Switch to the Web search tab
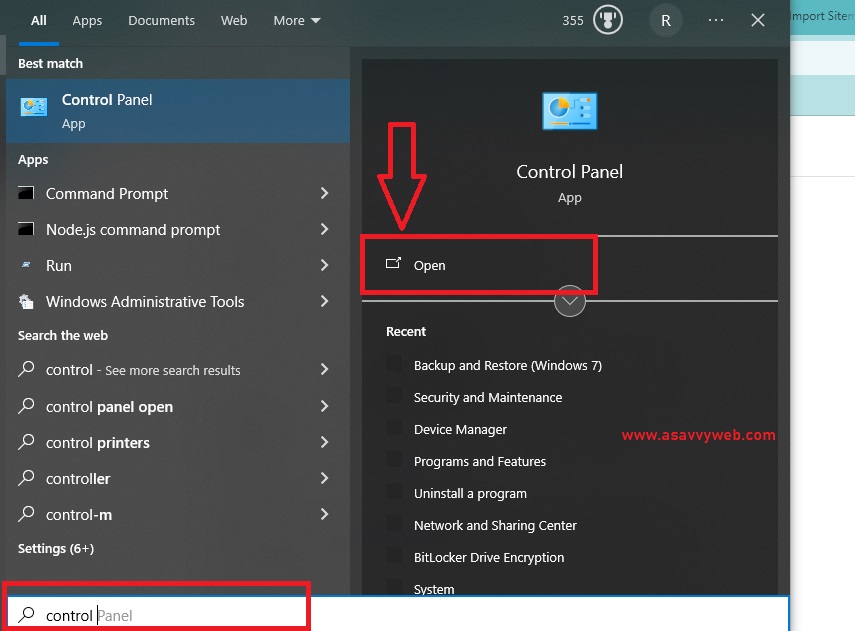This screenshot has height=631, width=855. 234,21
